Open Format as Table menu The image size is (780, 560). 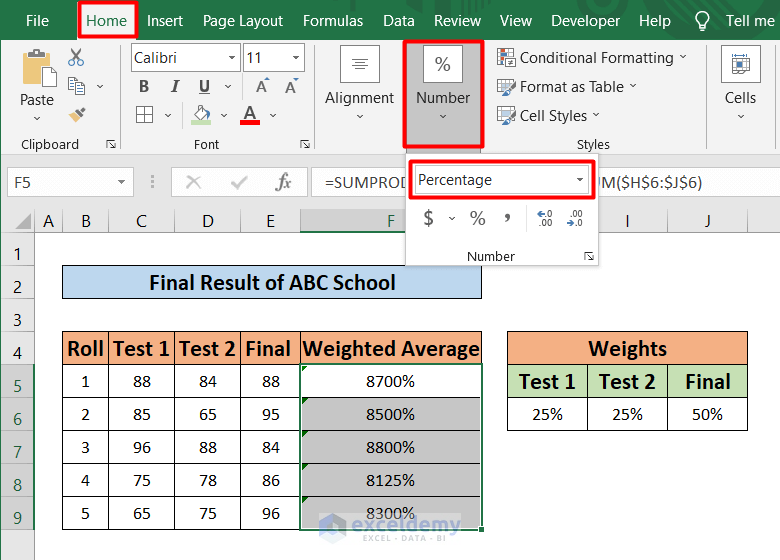pyautogui.click(x=567, y=87)
